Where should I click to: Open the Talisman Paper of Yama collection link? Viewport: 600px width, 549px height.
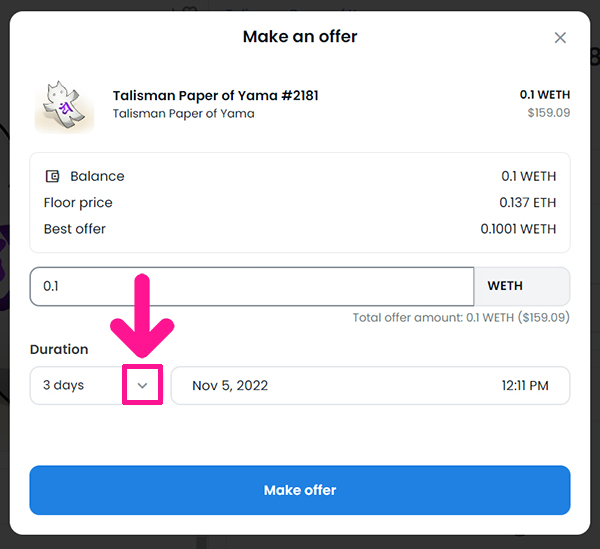tap(183, 114)
